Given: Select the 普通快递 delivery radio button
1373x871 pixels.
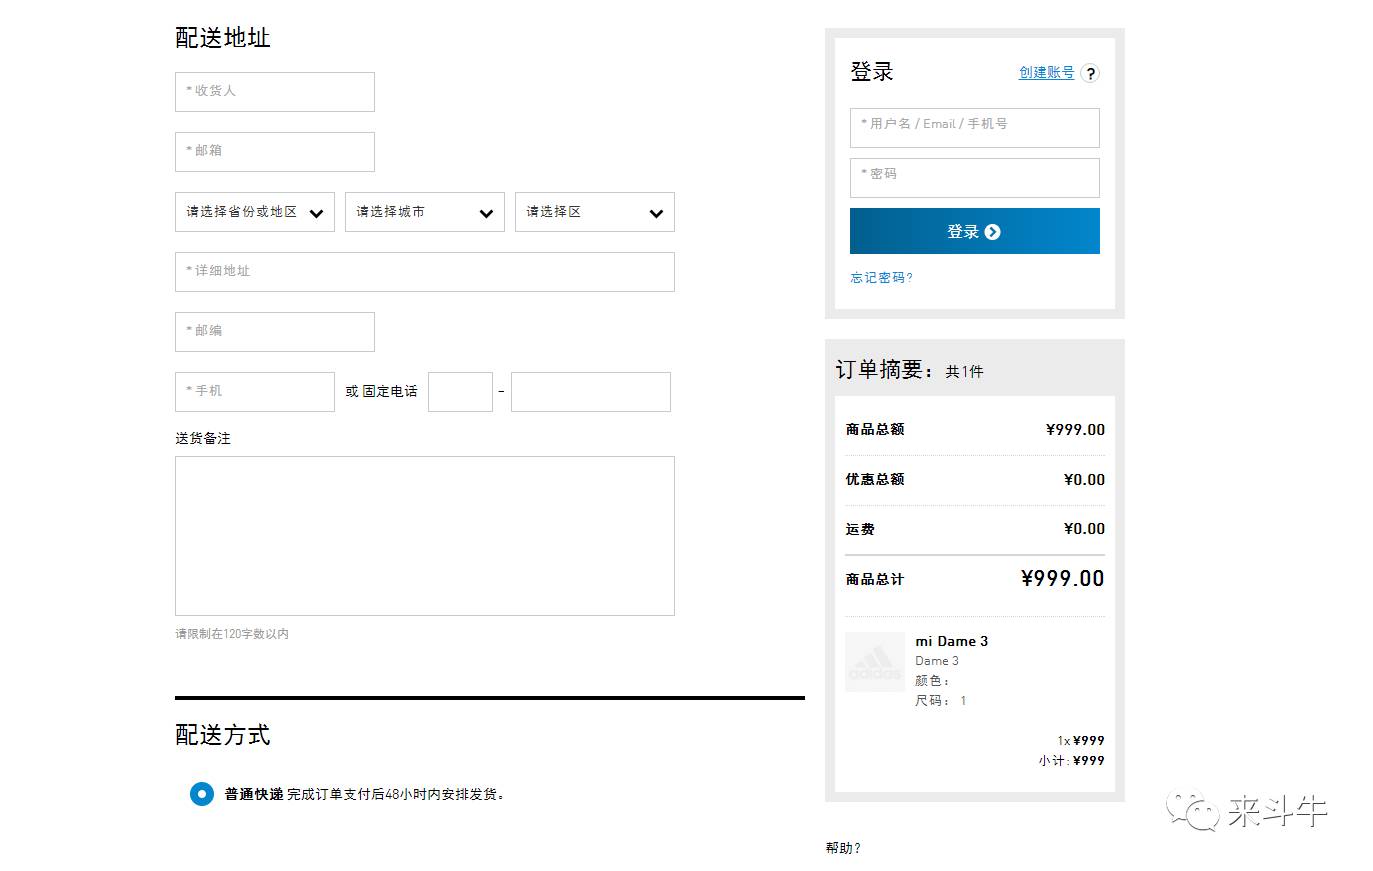Looking at the screenshot, I should 202,794.
